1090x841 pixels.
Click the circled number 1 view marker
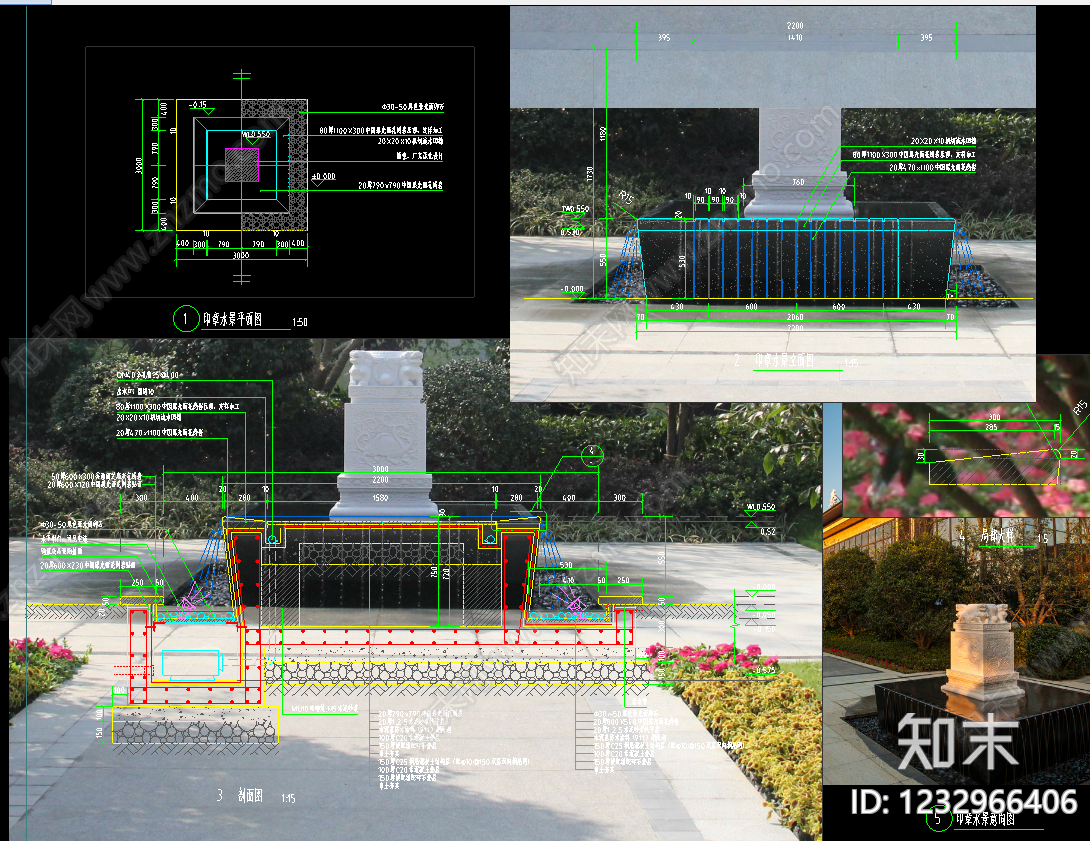point(185,319)
